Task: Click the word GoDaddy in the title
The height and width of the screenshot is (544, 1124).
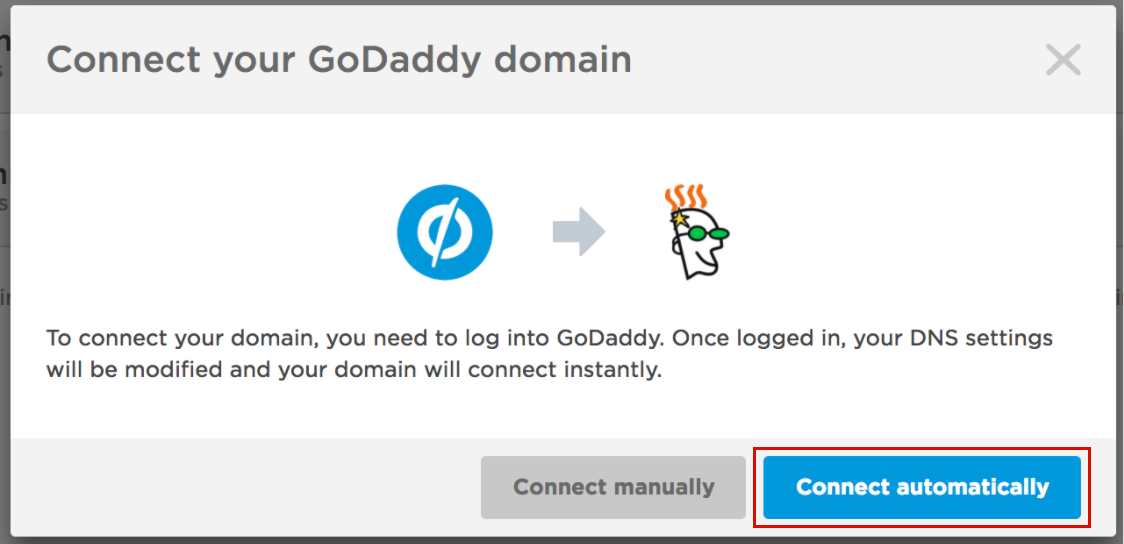Action: point(394,62)
